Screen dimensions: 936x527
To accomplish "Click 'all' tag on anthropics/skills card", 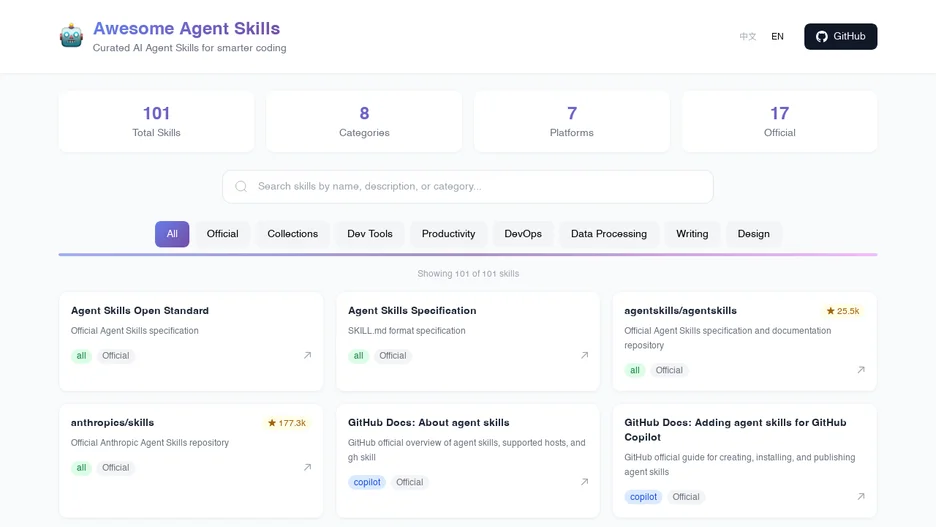I will click(x=81, y=468).
